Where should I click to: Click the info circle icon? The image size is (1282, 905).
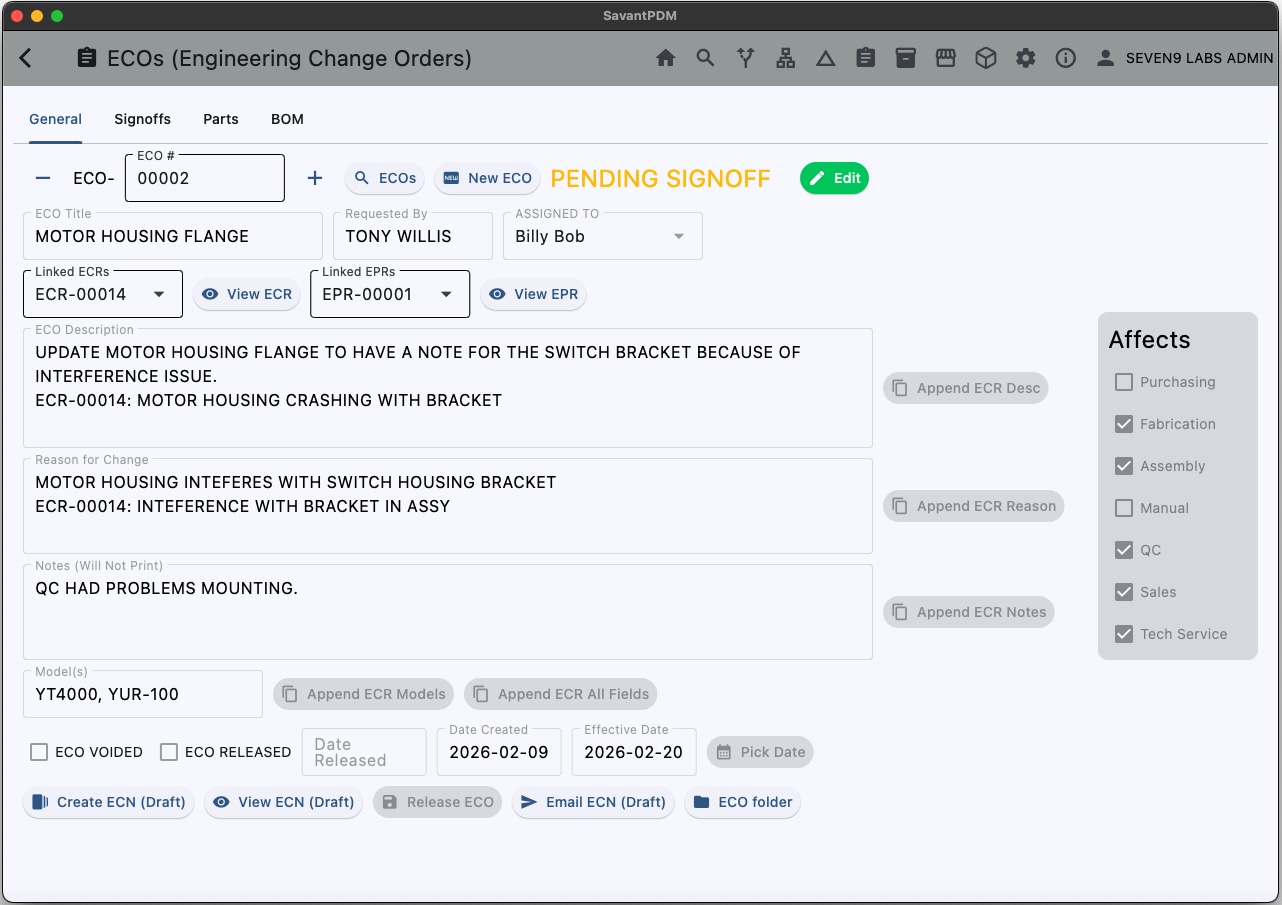[1066, 59]
